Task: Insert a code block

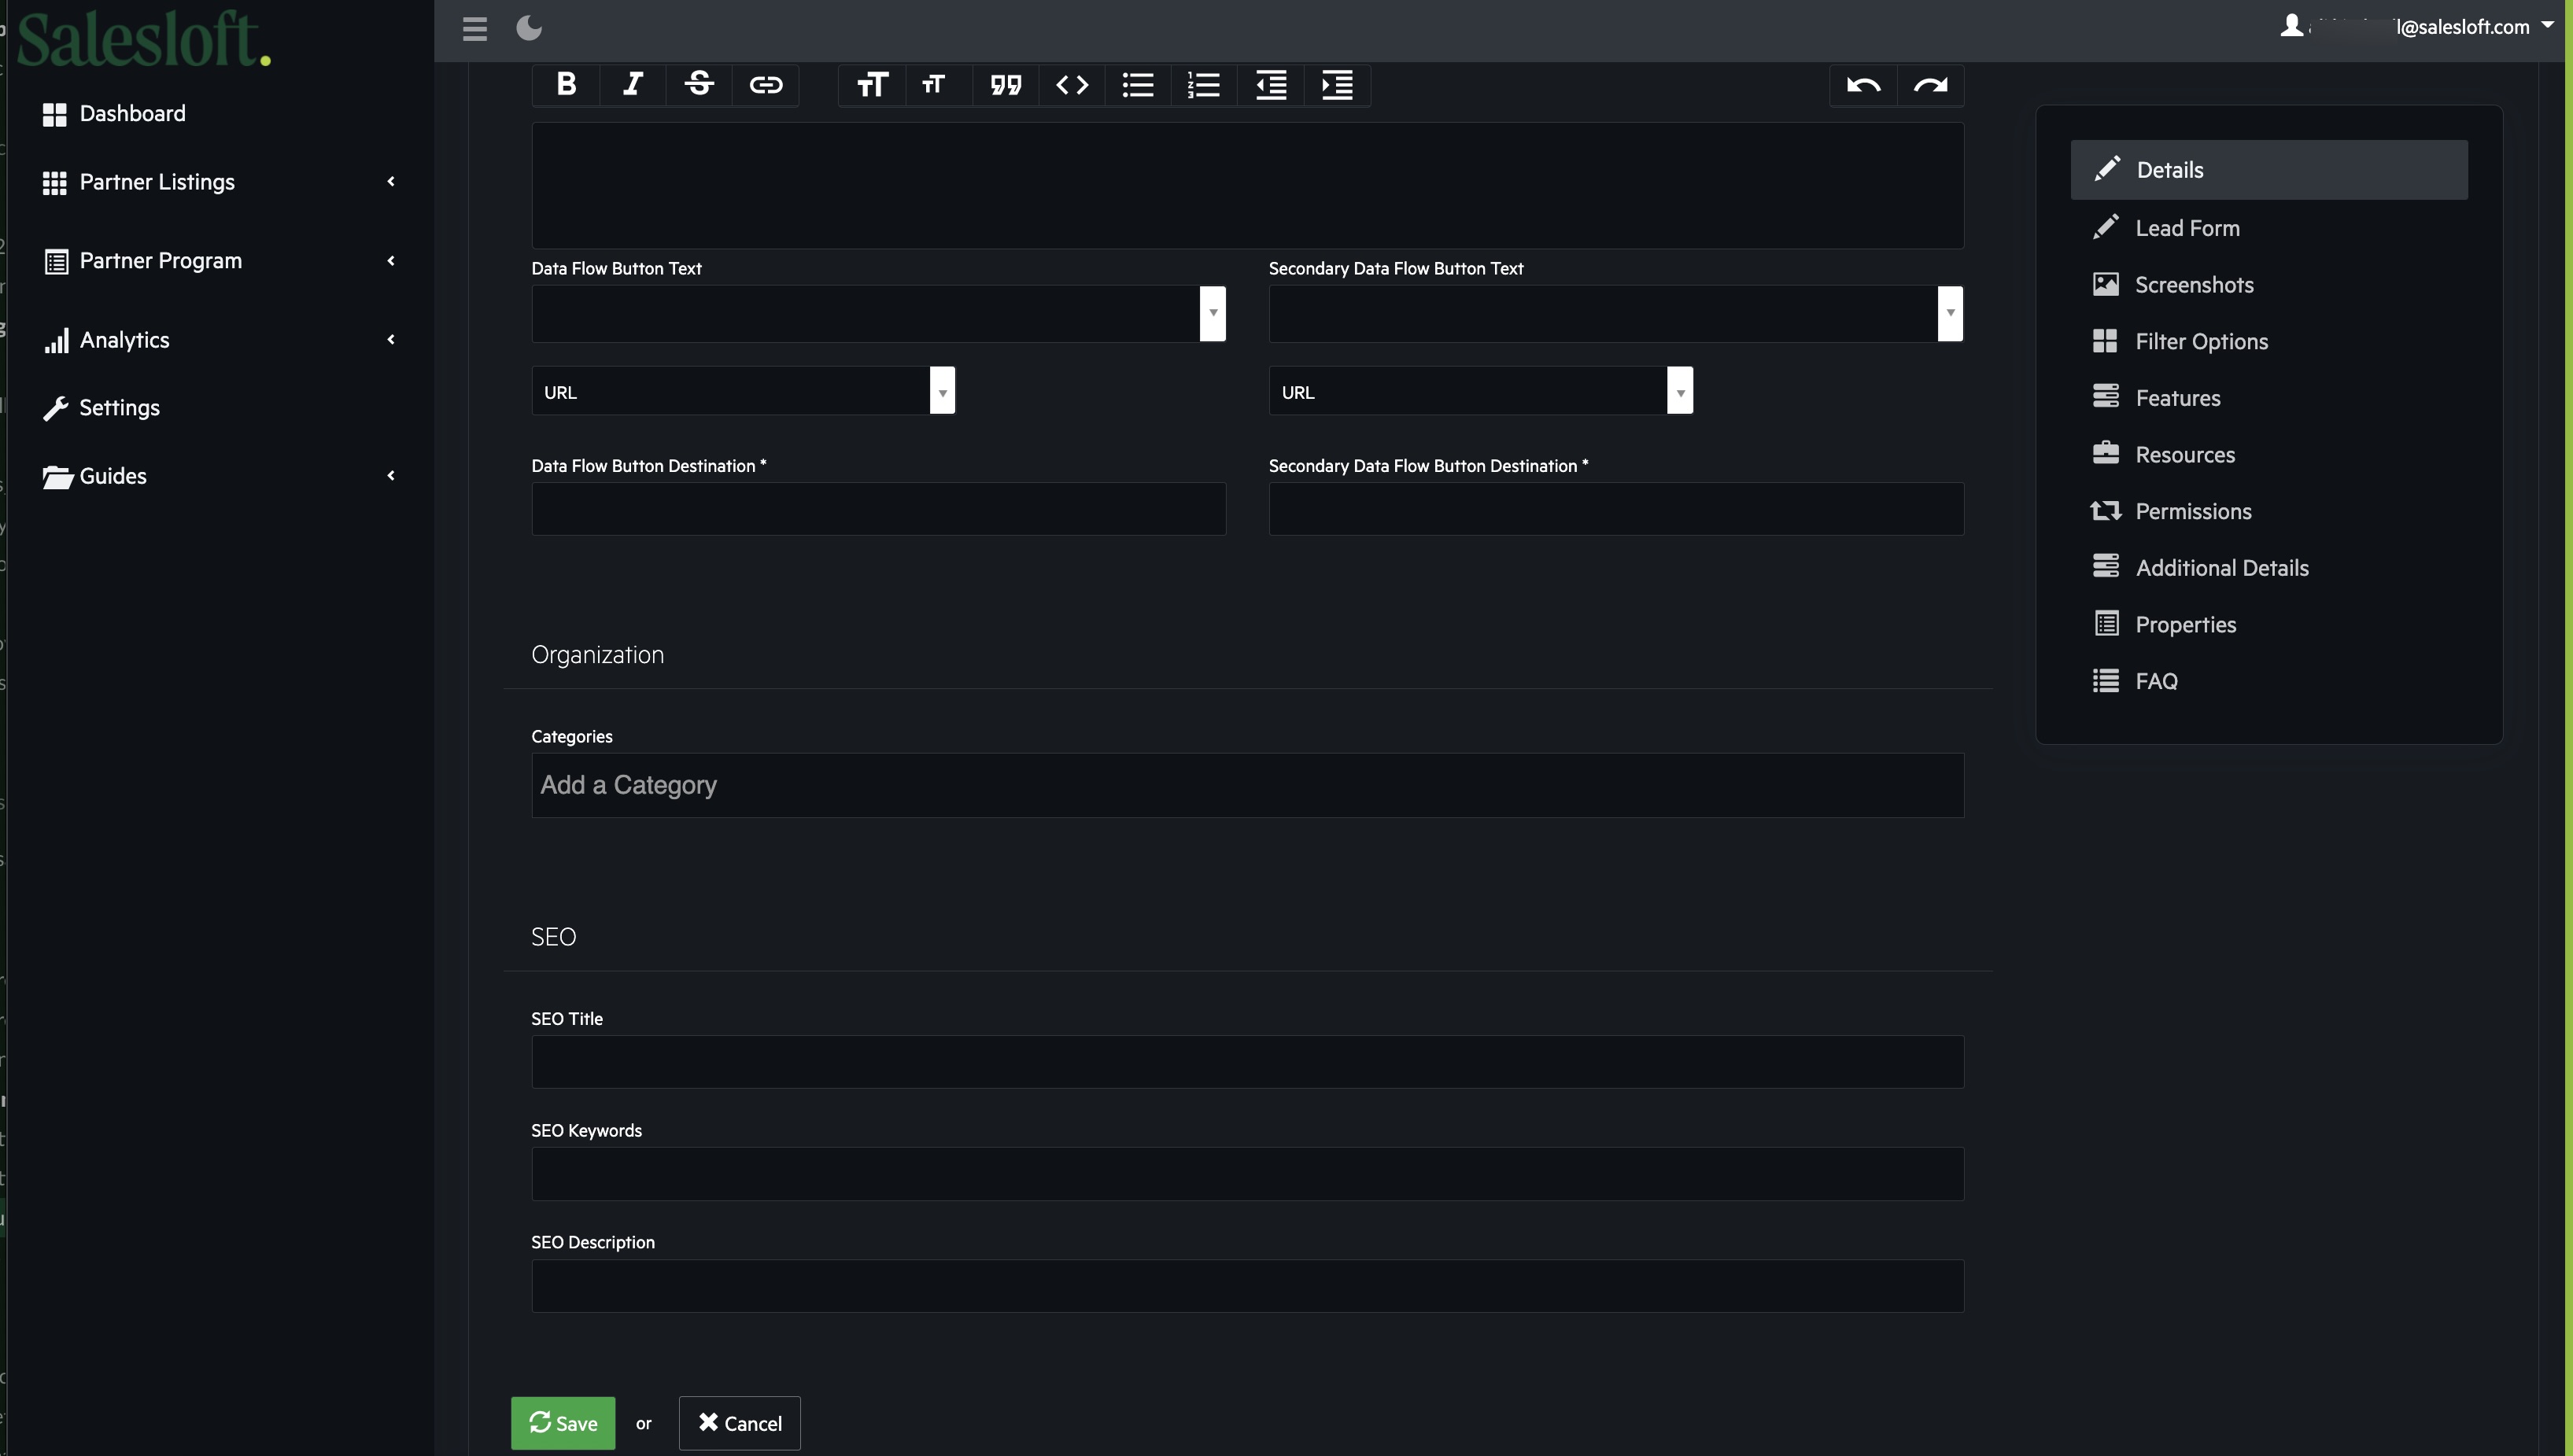Action: [1071, 85]
